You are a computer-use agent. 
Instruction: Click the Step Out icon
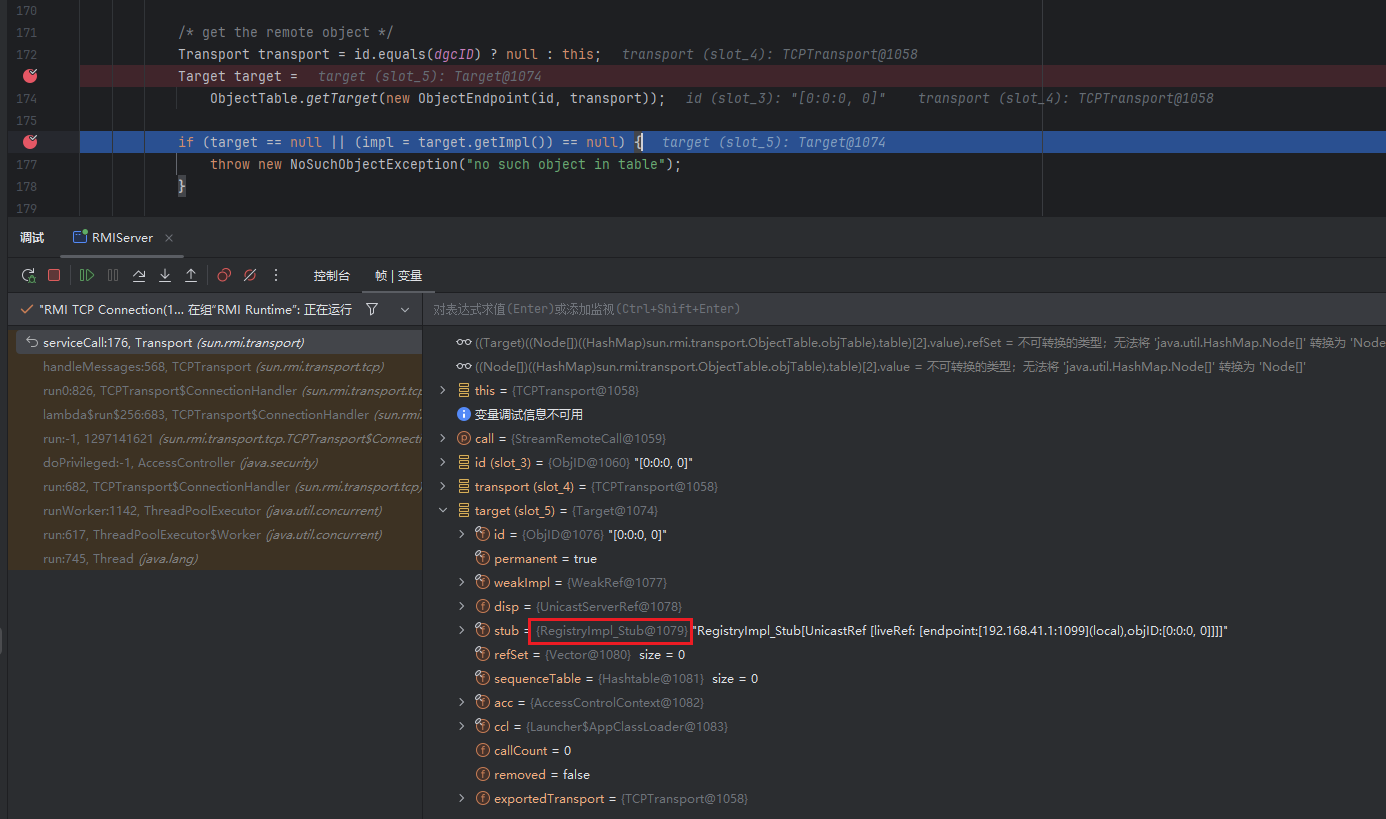coord(191,275)
